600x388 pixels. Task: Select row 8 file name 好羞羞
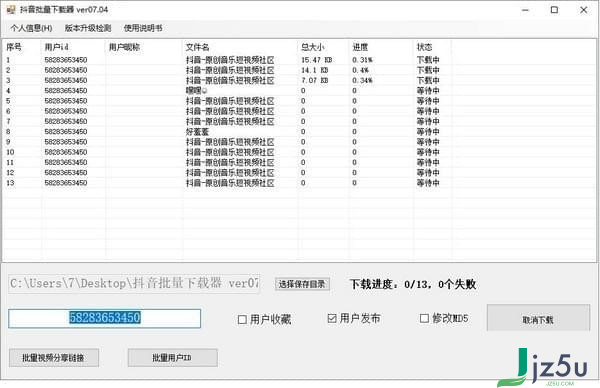click(x=197, y=132)
